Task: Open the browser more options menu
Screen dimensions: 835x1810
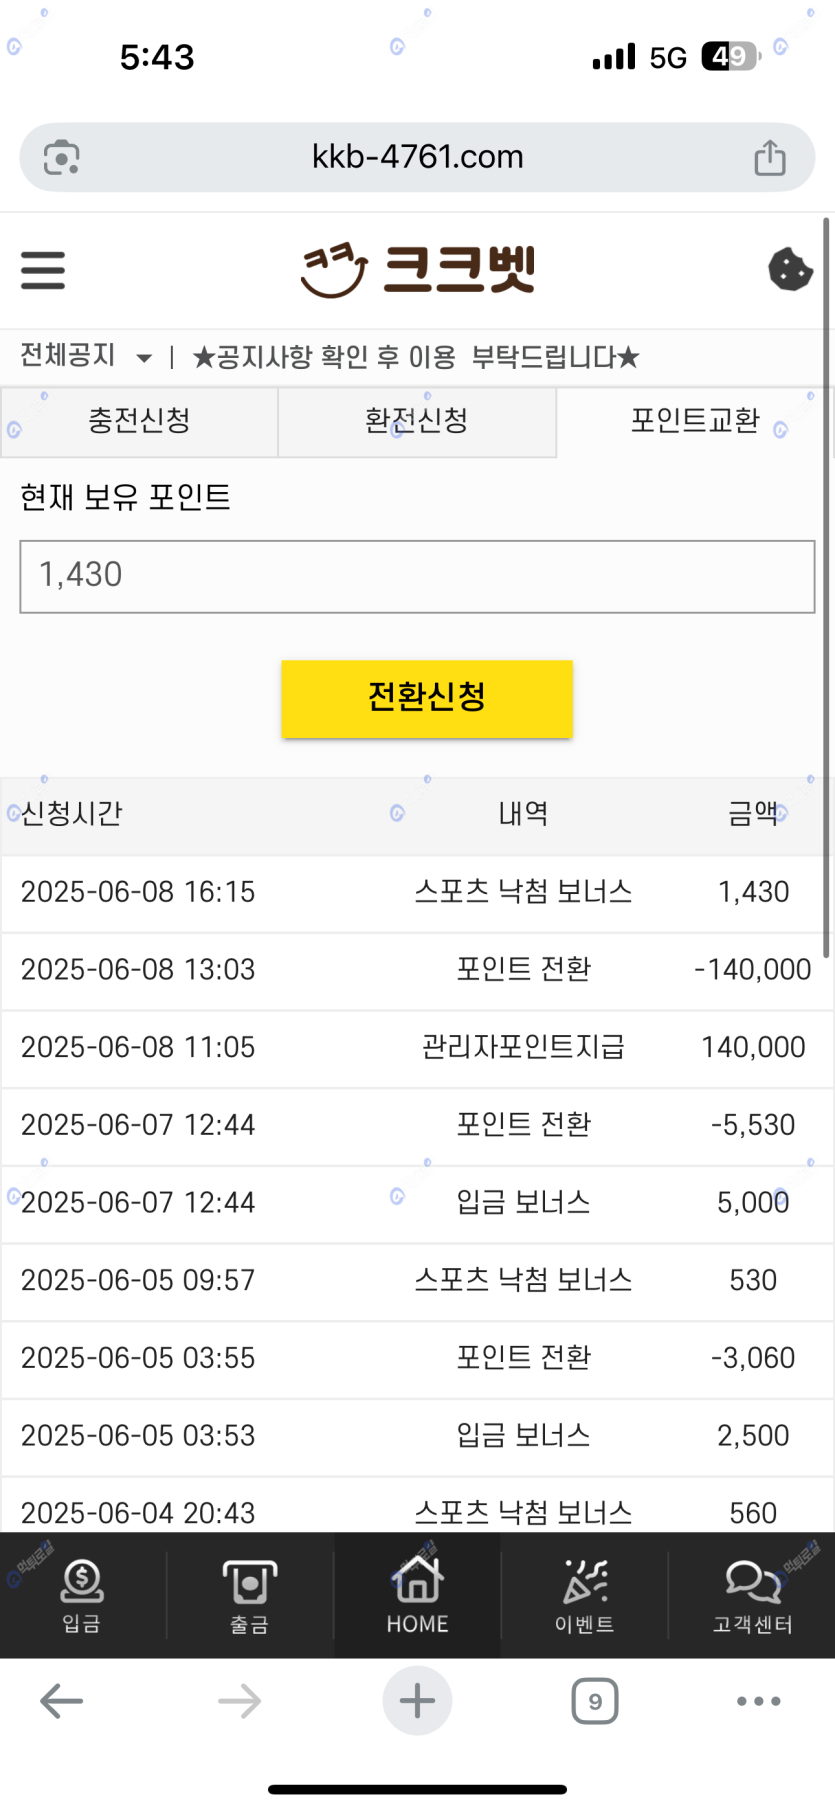Action: tap(758, 1701)
